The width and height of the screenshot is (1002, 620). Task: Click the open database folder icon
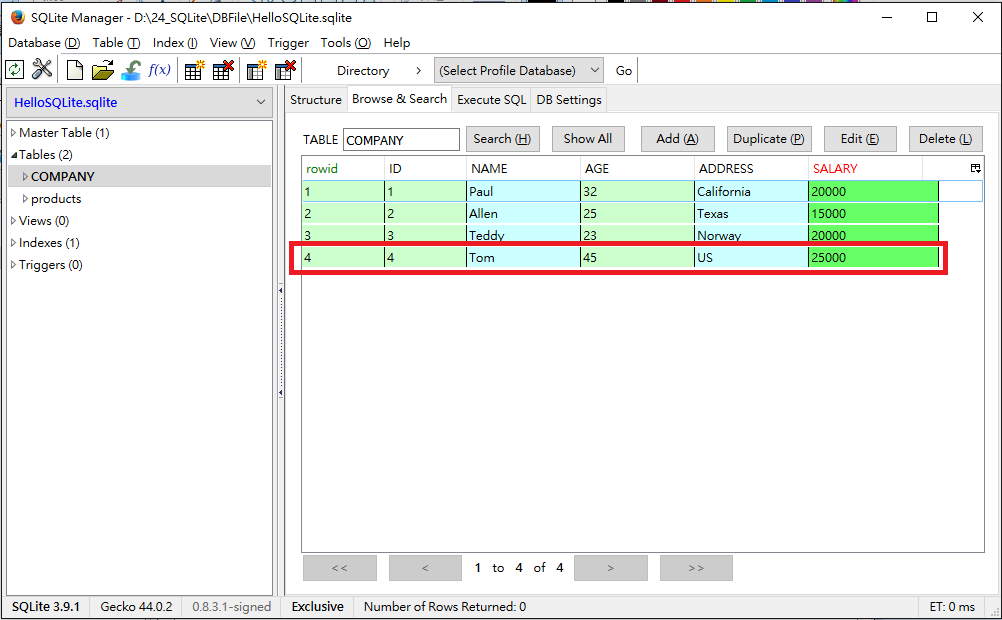tap(100, 69)
